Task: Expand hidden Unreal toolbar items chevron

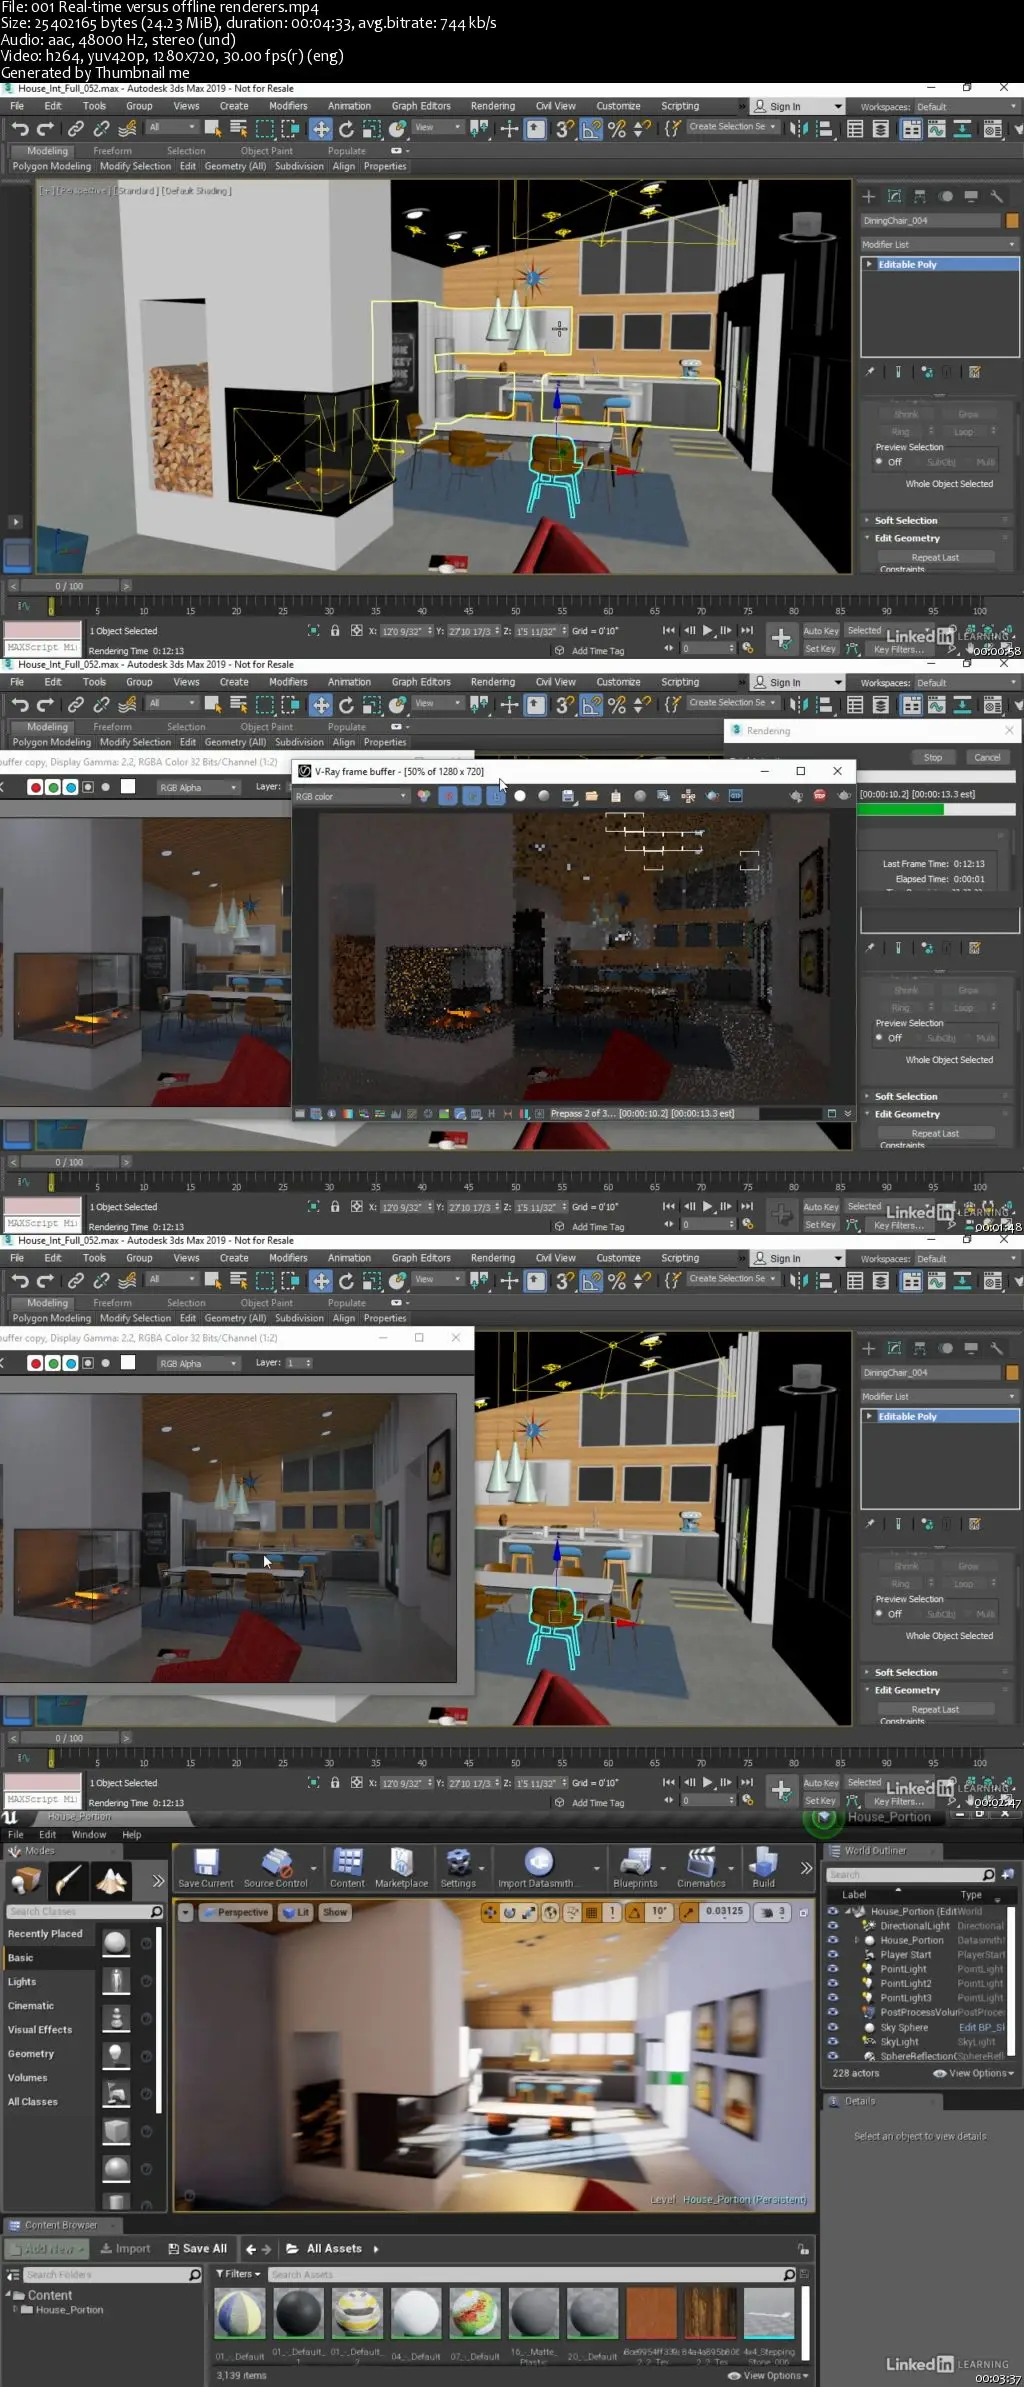Action: 806,1868
